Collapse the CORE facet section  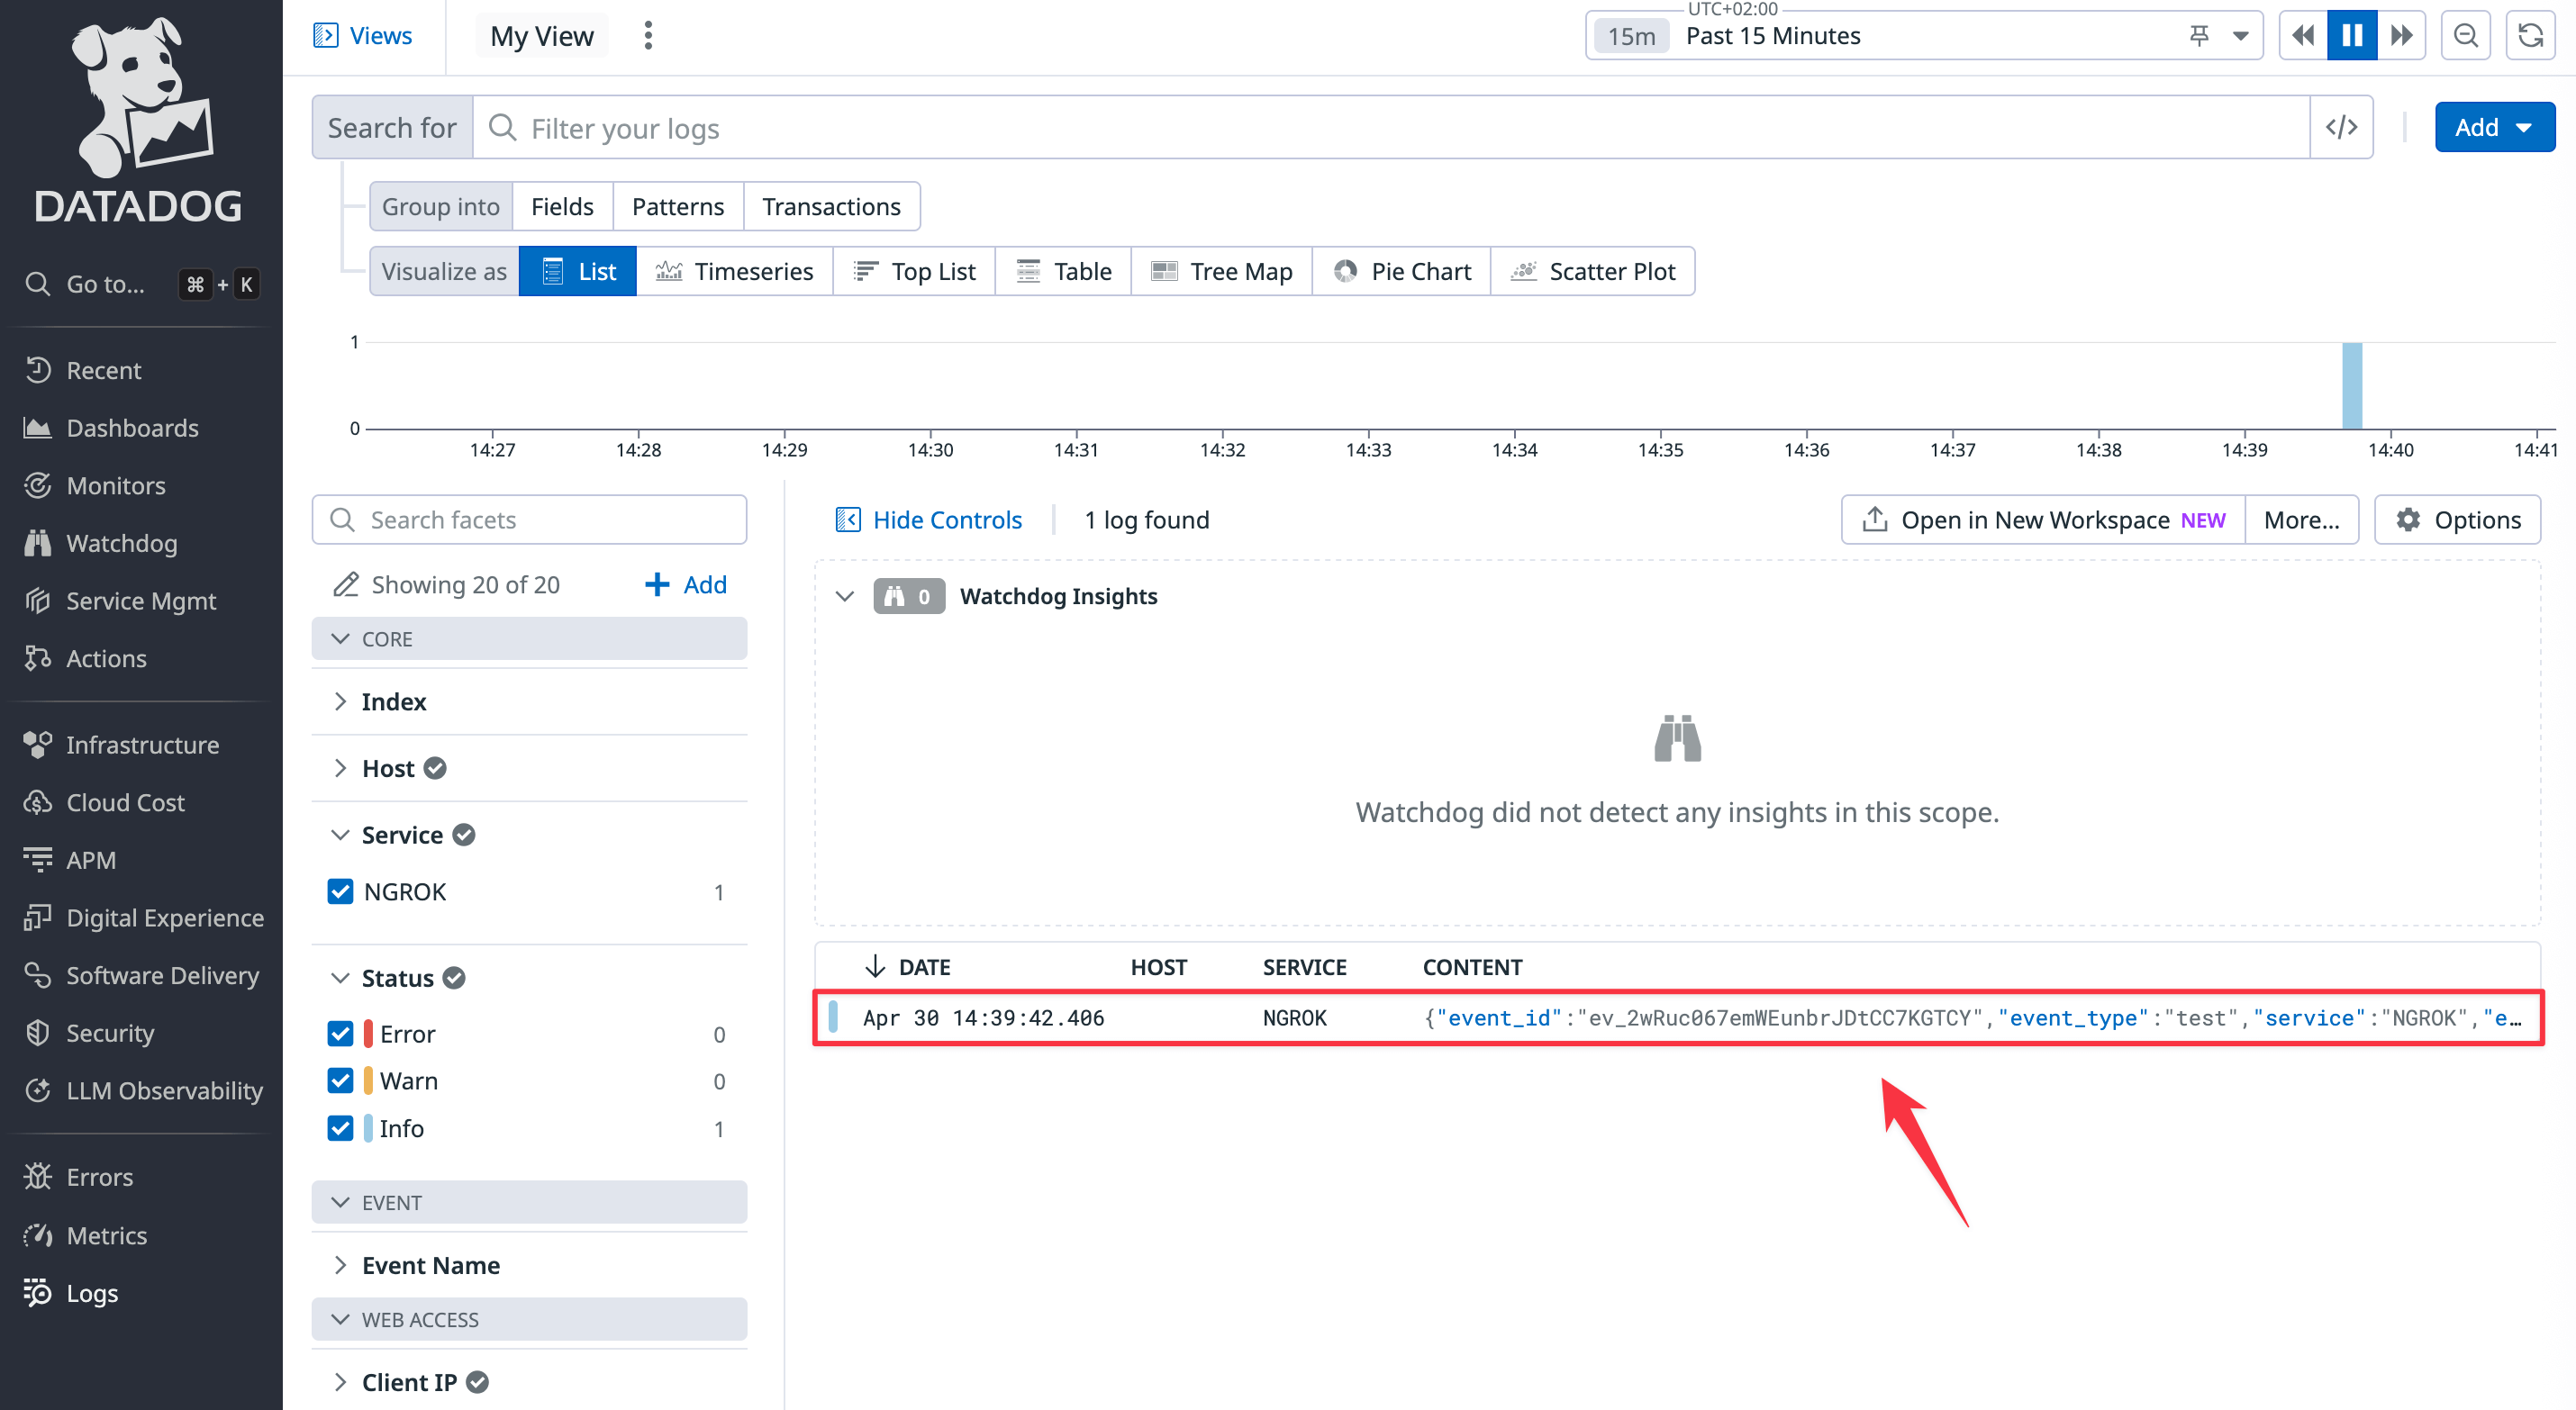[340, 638]
